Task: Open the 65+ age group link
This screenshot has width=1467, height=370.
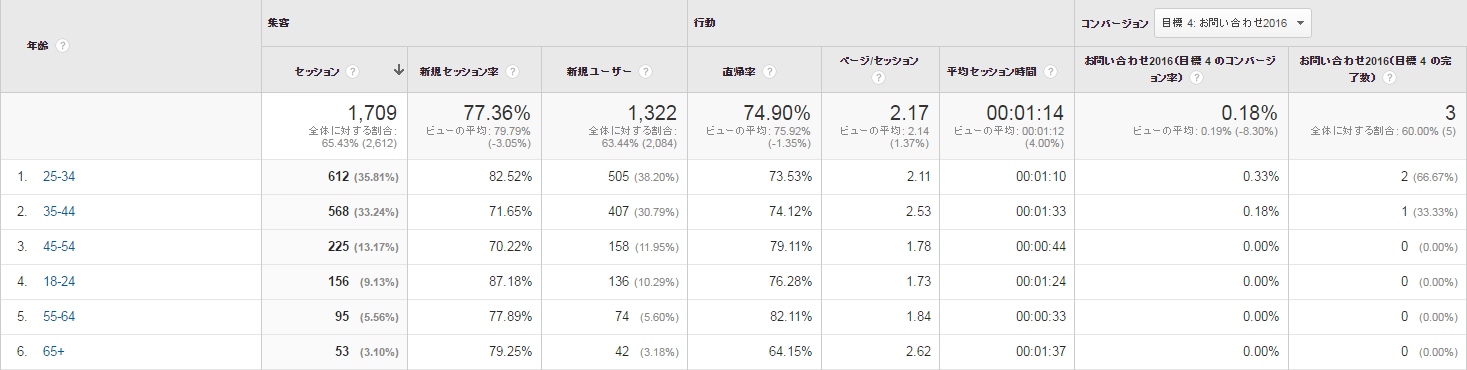Action: point(54,352)
